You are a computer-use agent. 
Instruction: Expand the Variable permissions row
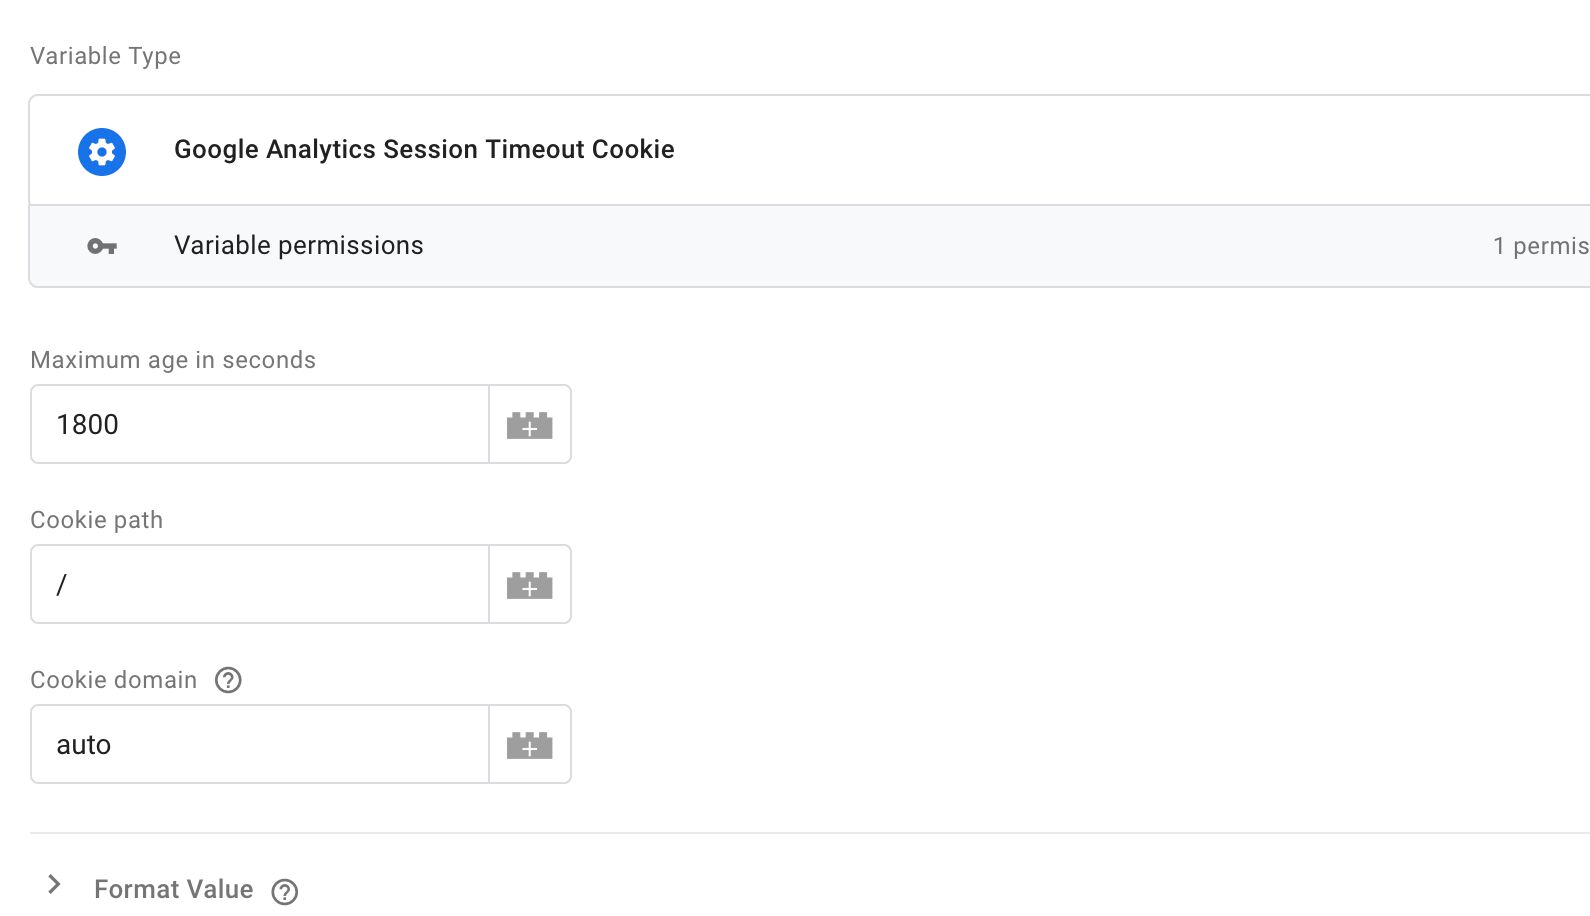click(809, 246)
